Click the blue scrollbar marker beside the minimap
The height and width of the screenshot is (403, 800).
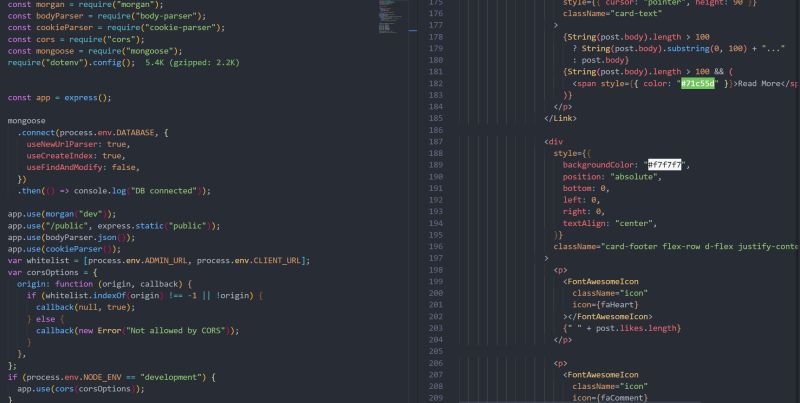[413, 31]
